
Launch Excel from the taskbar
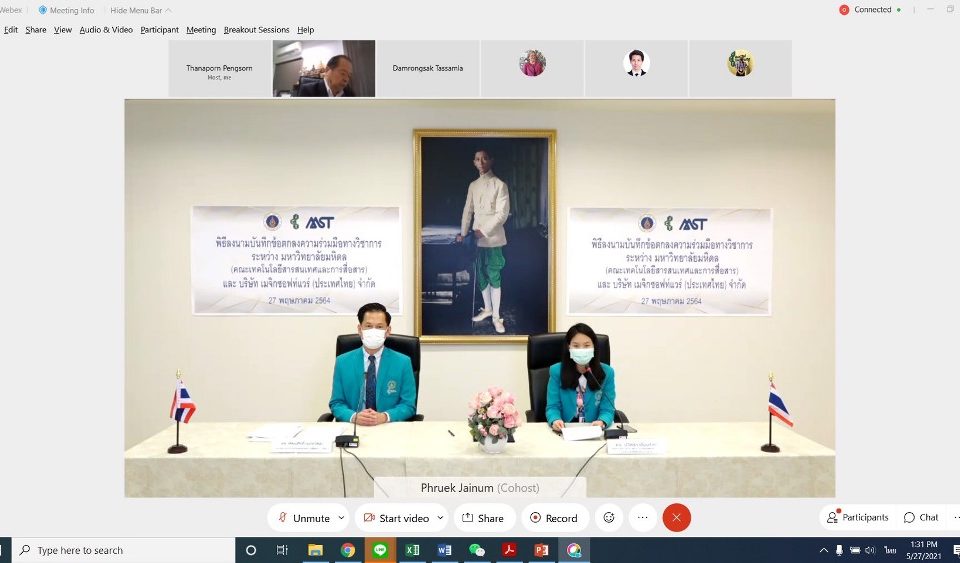pos(412,550)
